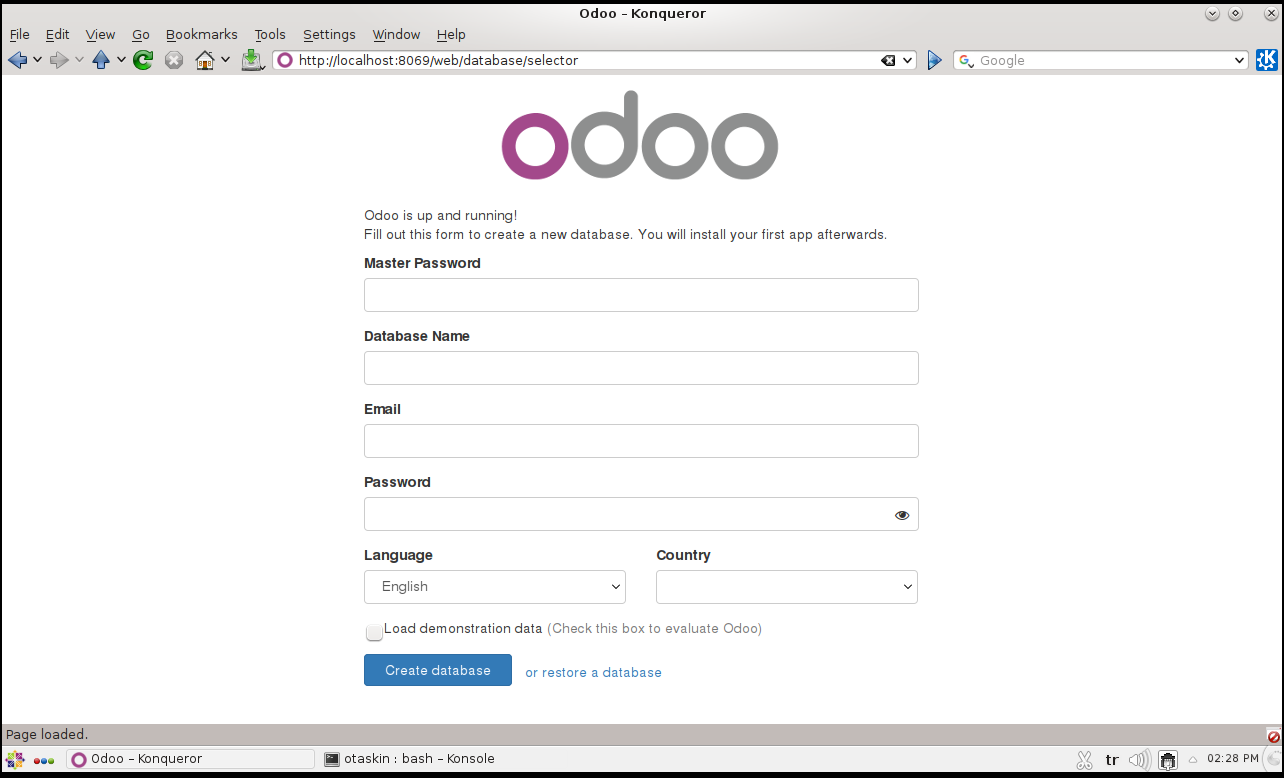The image size is (1284, 778).
Task: Check Load demonstration data checkbox
Action: point(374,632)
